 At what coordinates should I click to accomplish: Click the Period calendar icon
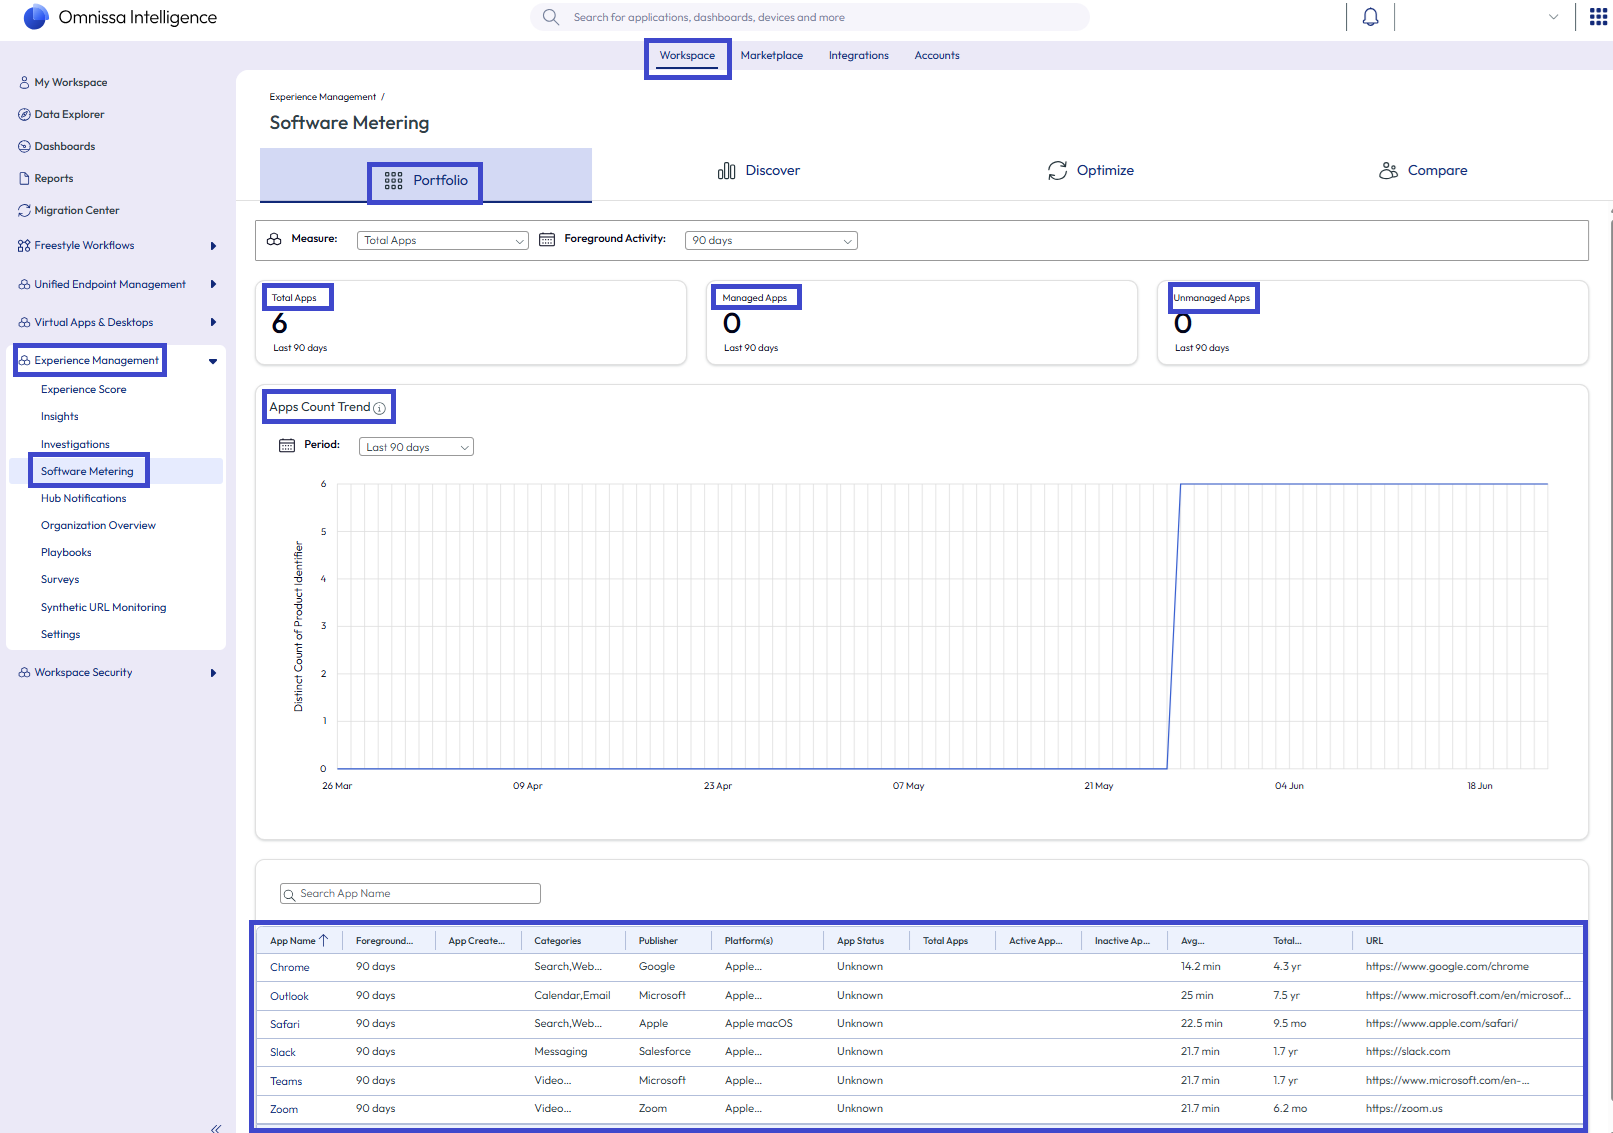(287, 445)
